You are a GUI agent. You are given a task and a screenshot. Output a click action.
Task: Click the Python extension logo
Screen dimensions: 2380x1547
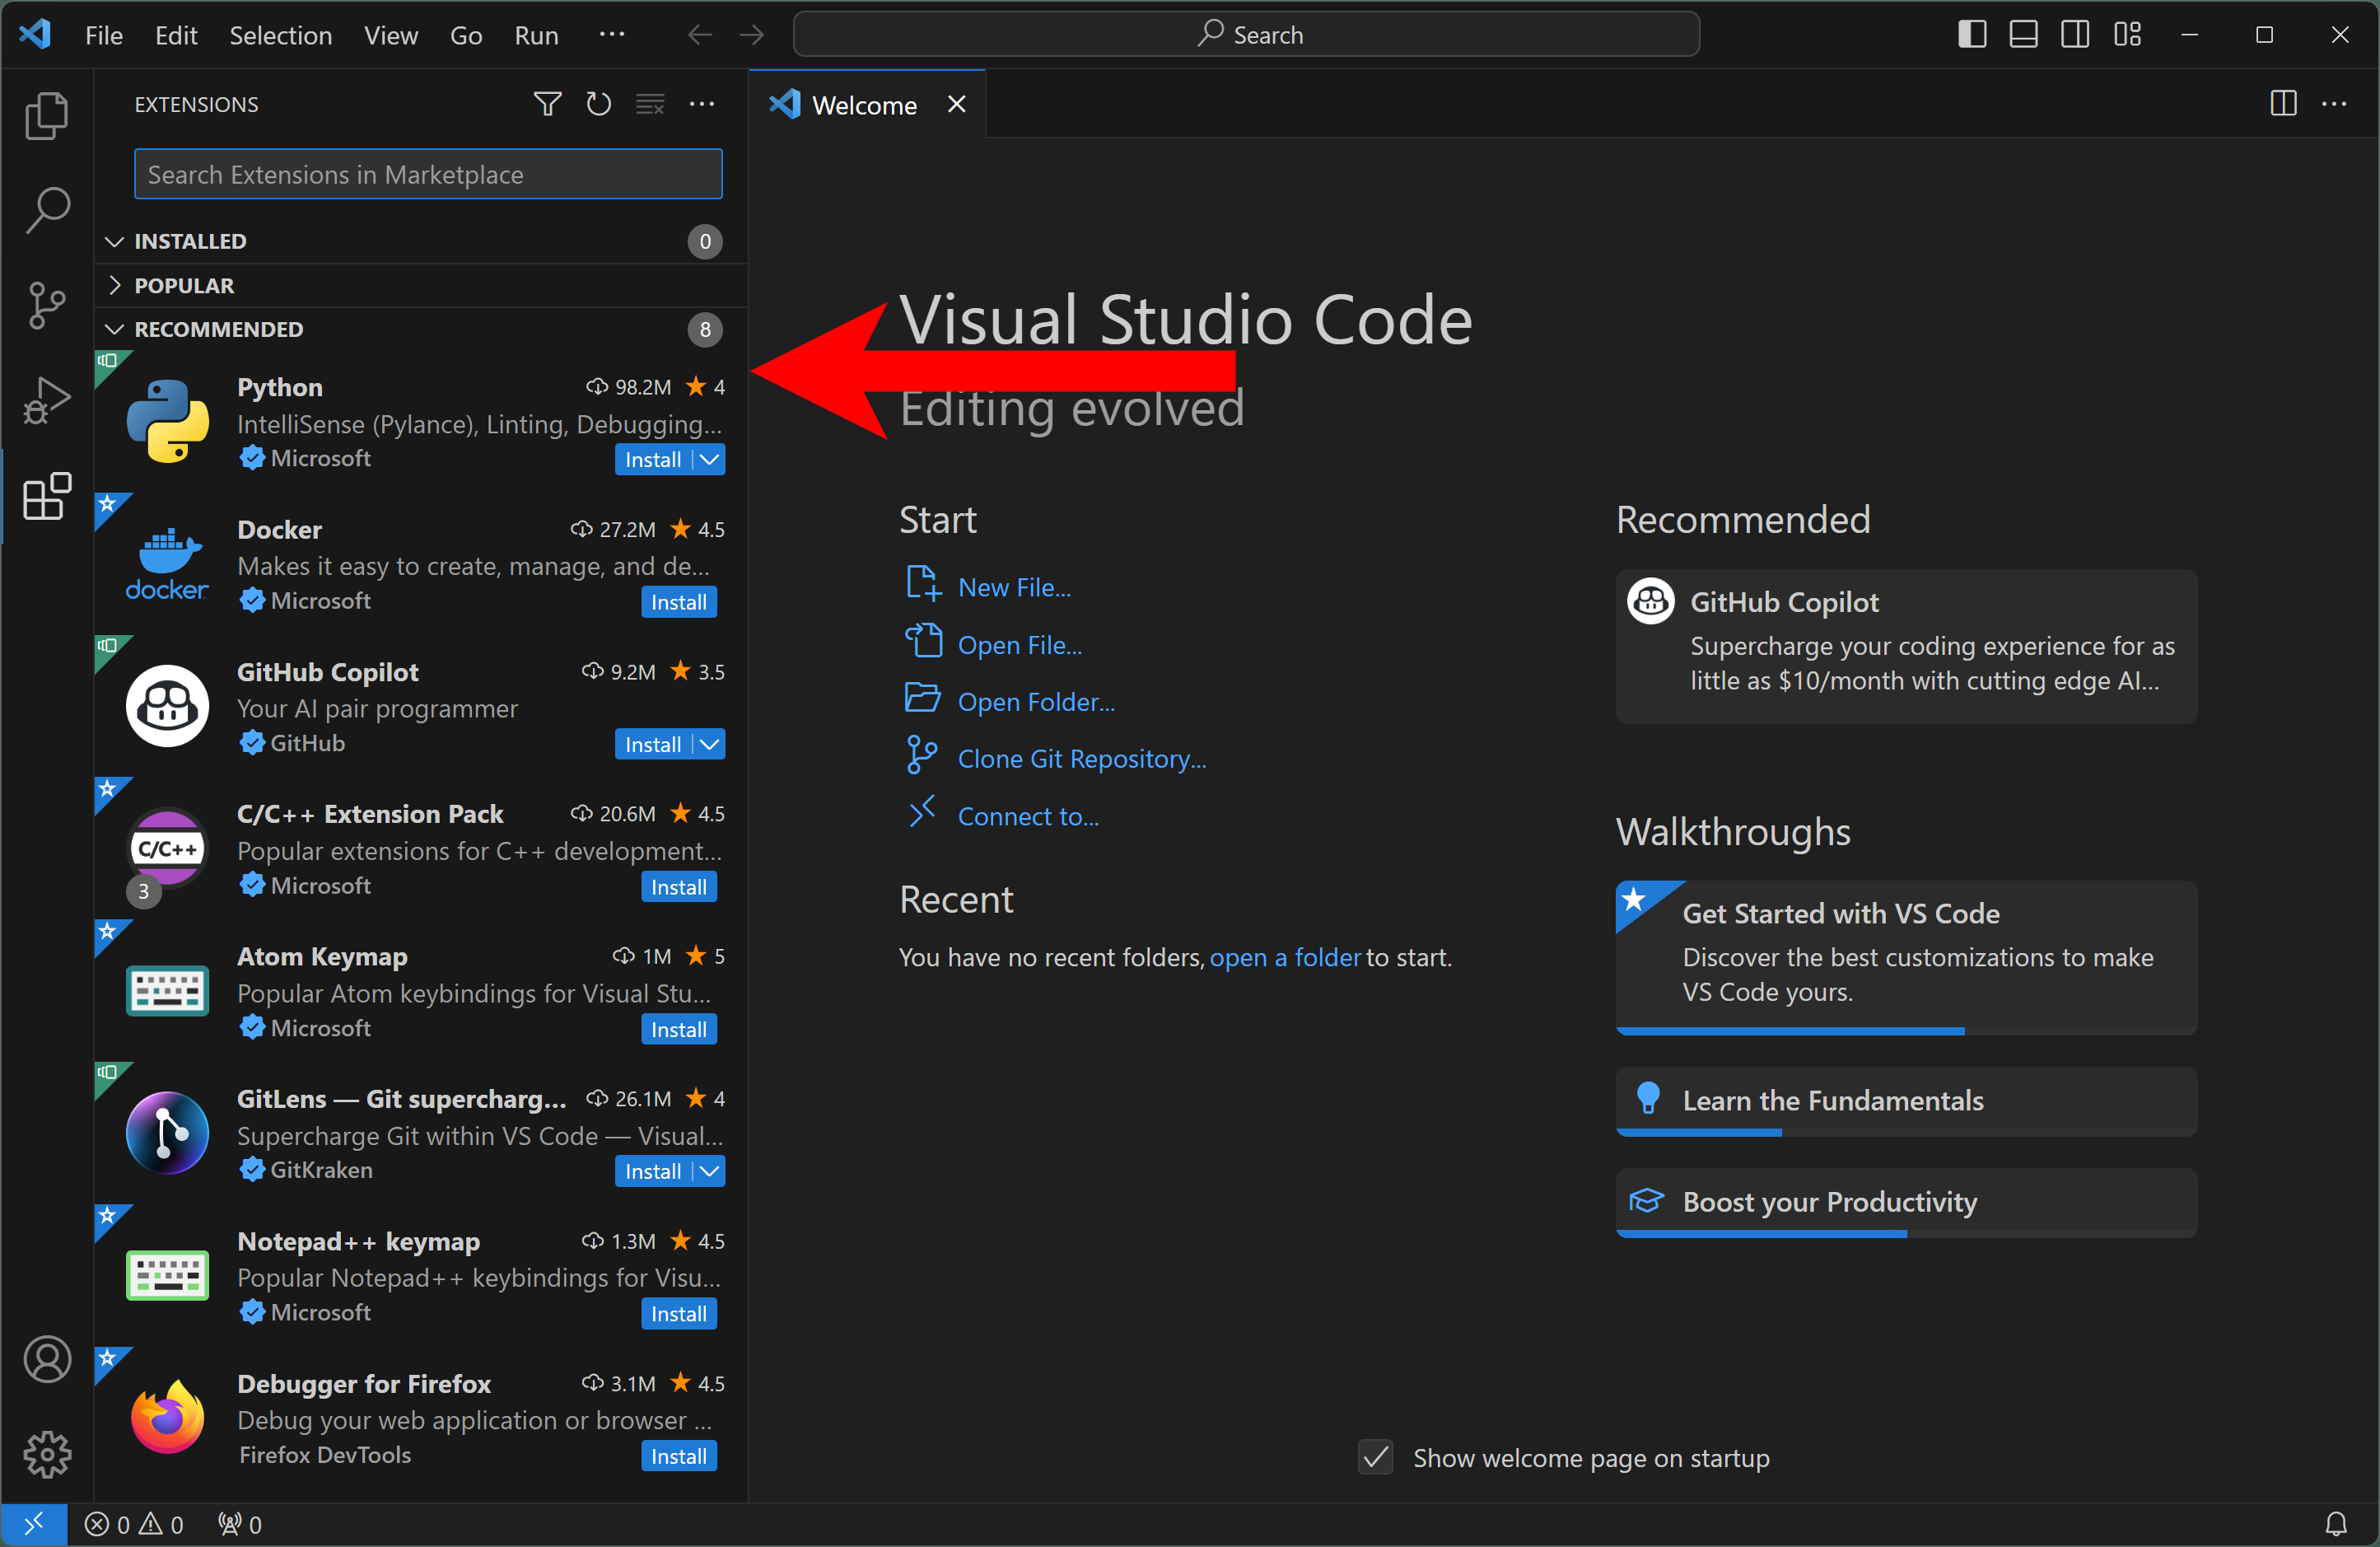pyautogui.click(x=168, y=422)
